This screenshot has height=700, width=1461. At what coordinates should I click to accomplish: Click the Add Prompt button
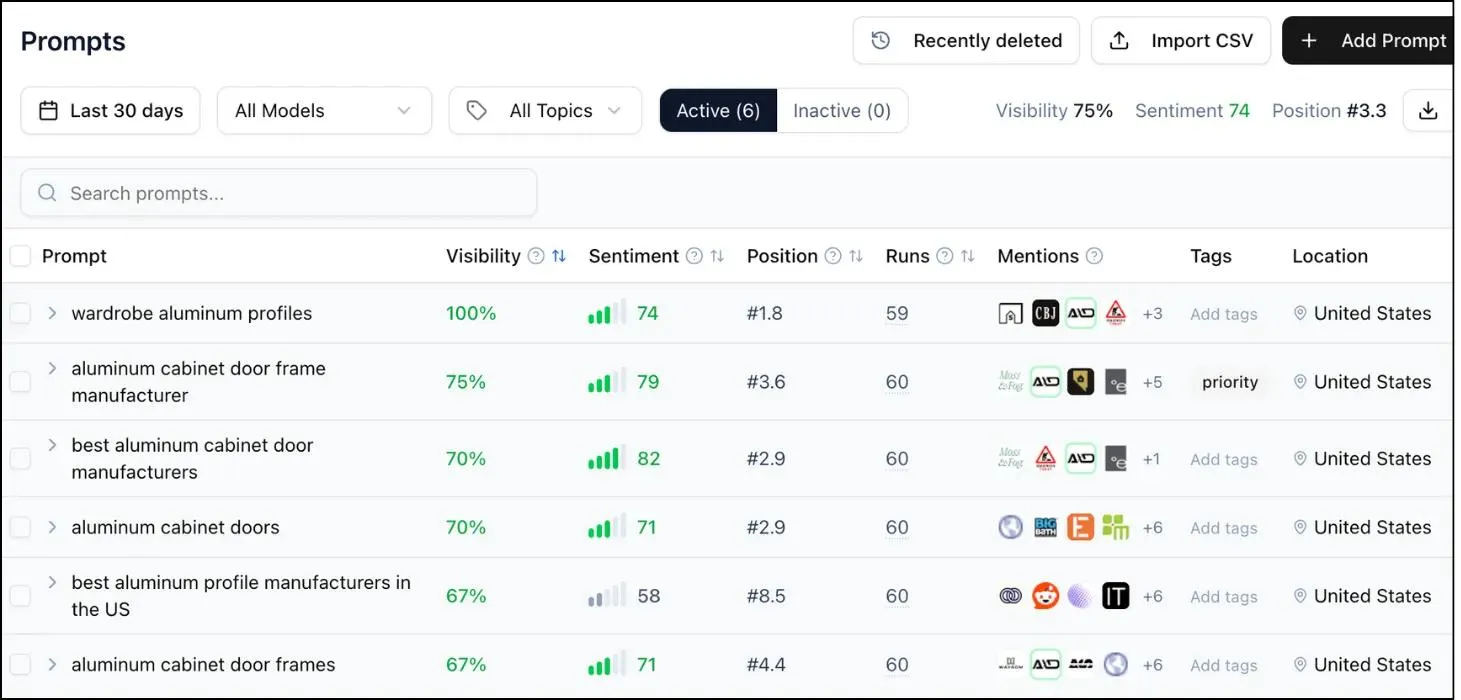point(1369,41)
